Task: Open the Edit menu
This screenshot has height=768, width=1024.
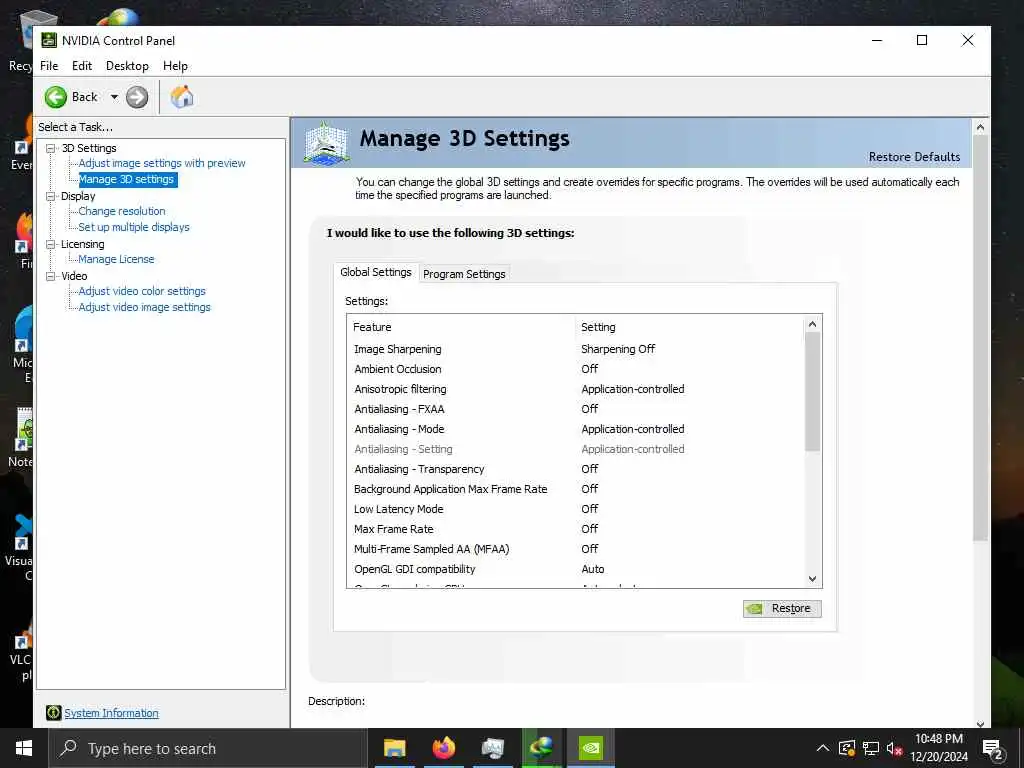Action: point(82,66)
